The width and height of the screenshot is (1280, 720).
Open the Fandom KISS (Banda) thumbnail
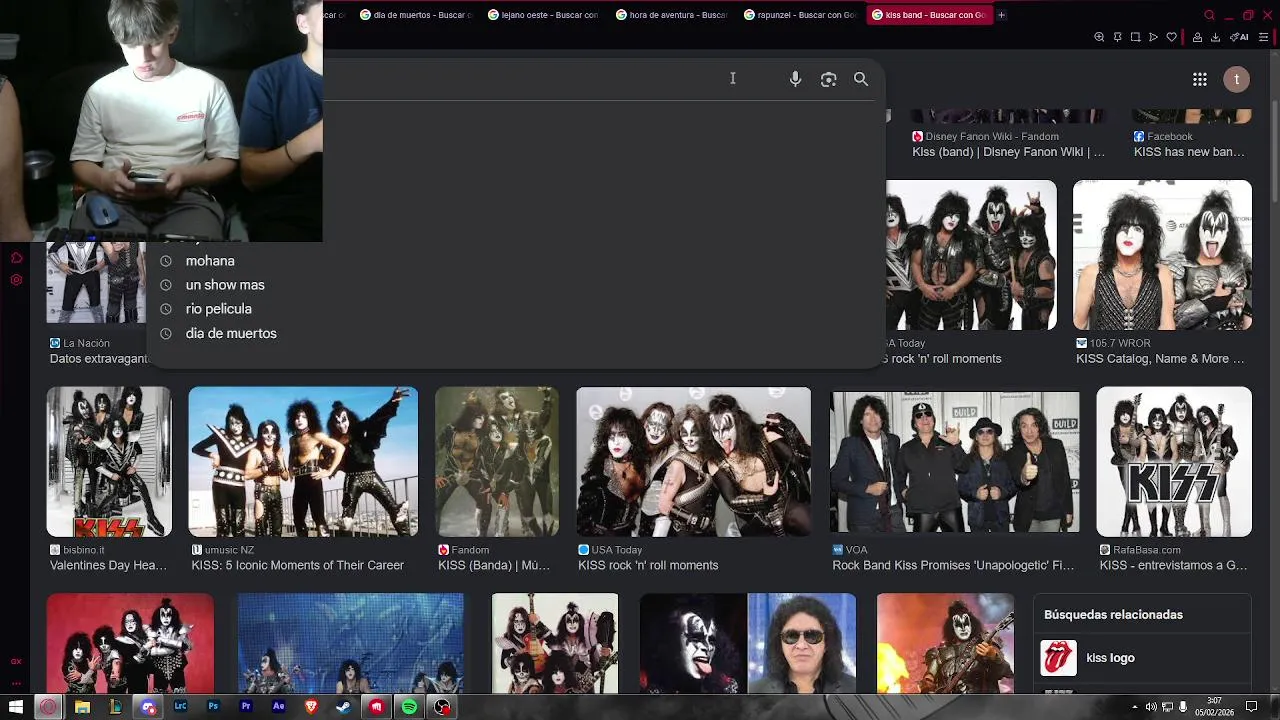tap(497, 462)
